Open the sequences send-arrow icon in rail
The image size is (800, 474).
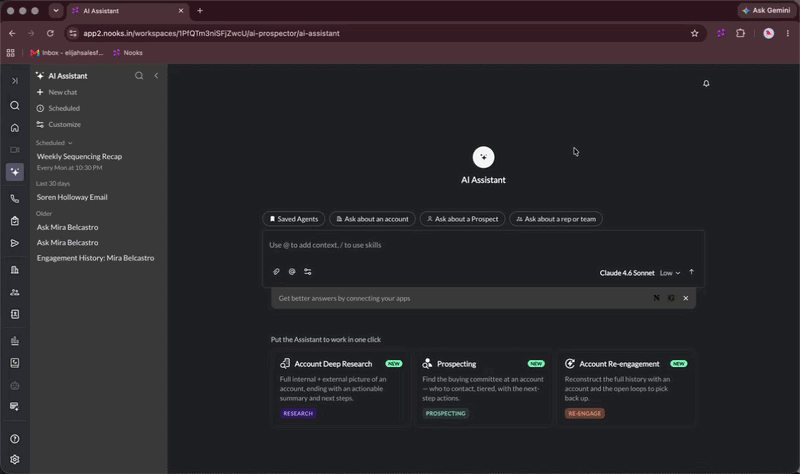(x=15, y=243)
